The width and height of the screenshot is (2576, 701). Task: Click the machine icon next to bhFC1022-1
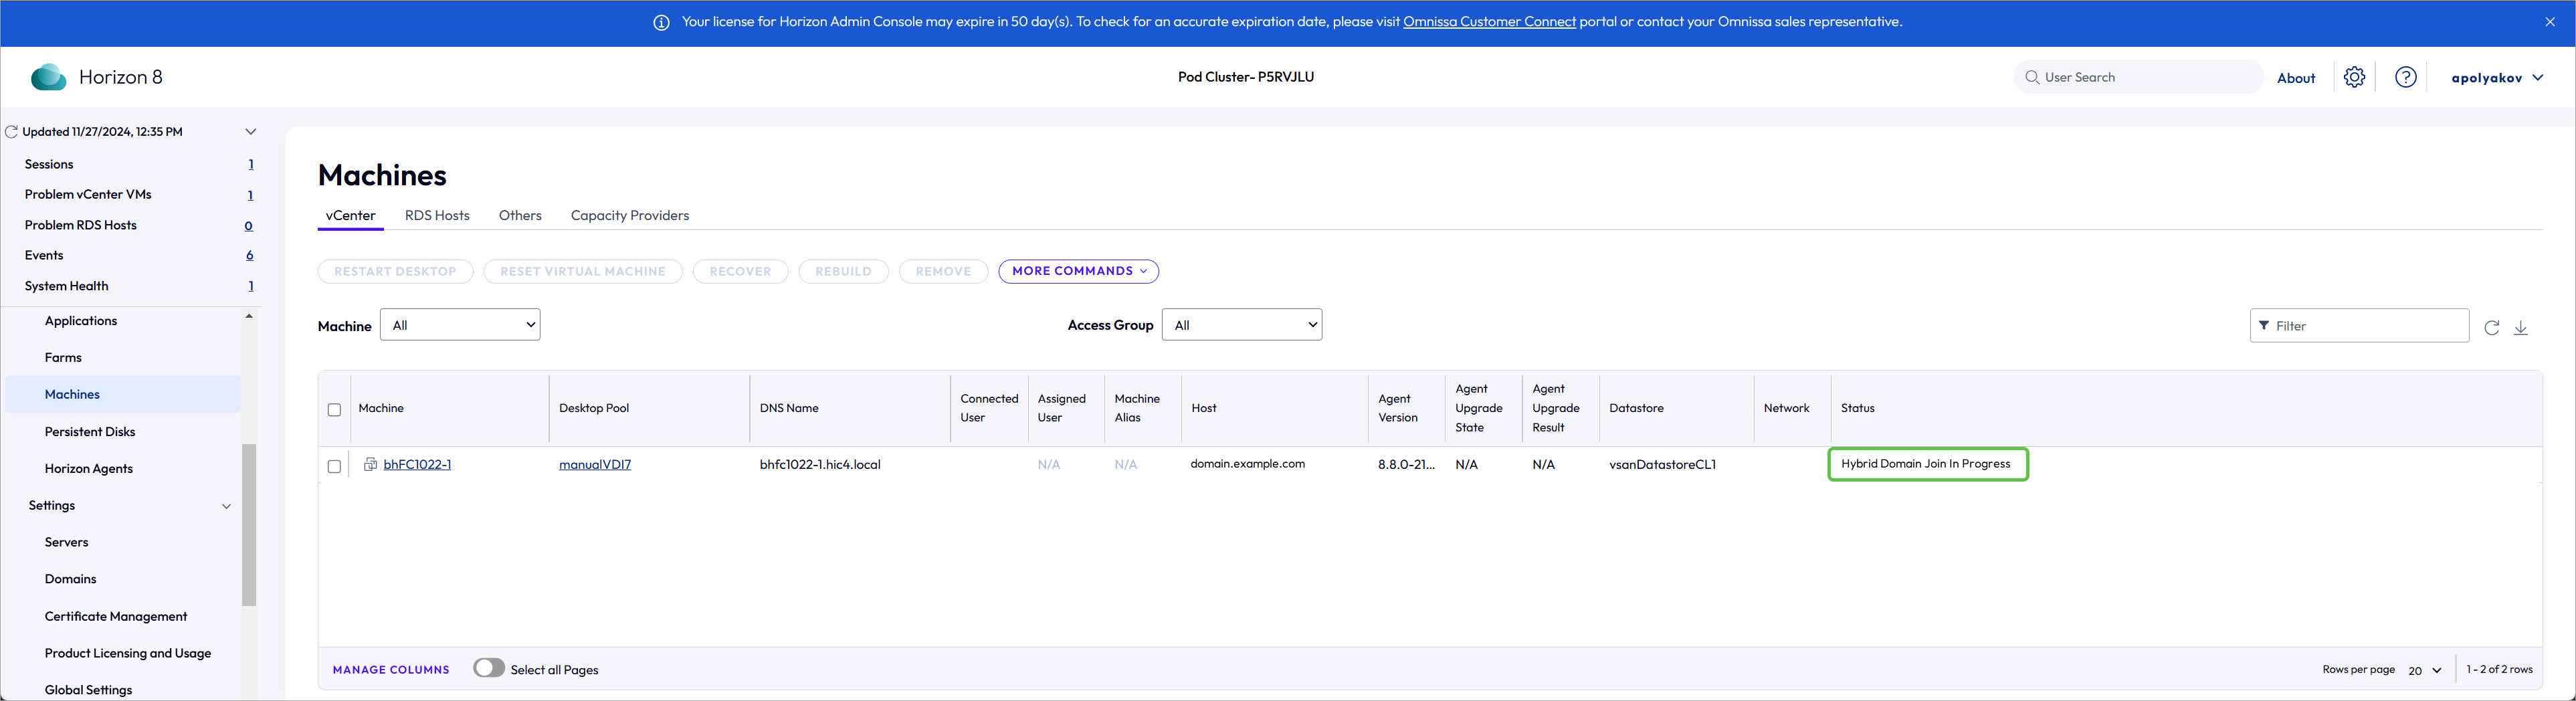[370, 464]
